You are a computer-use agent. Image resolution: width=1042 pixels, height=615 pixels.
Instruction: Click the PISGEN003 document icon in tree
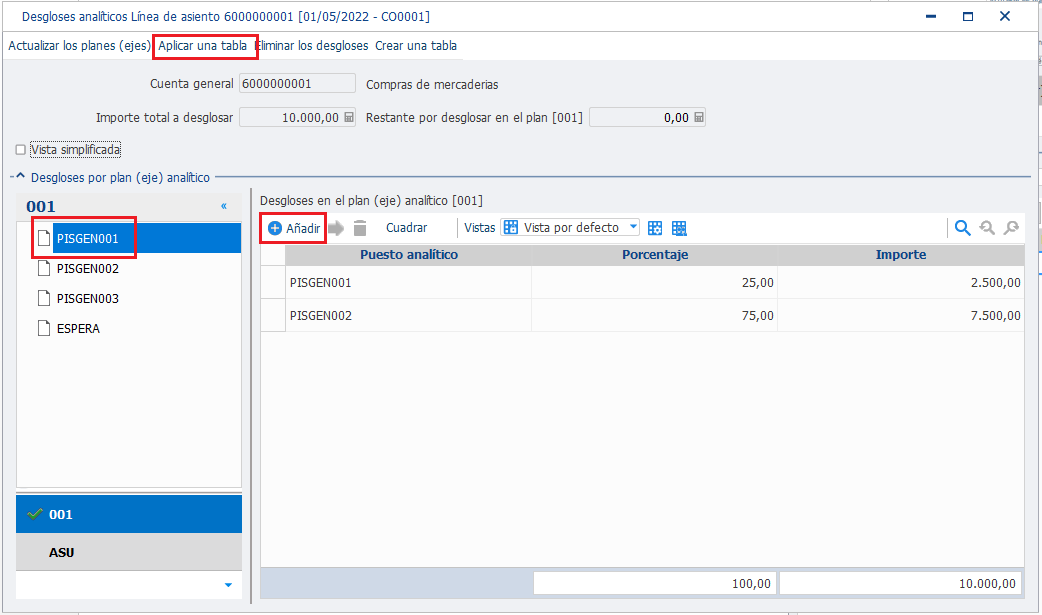point(44,298)
